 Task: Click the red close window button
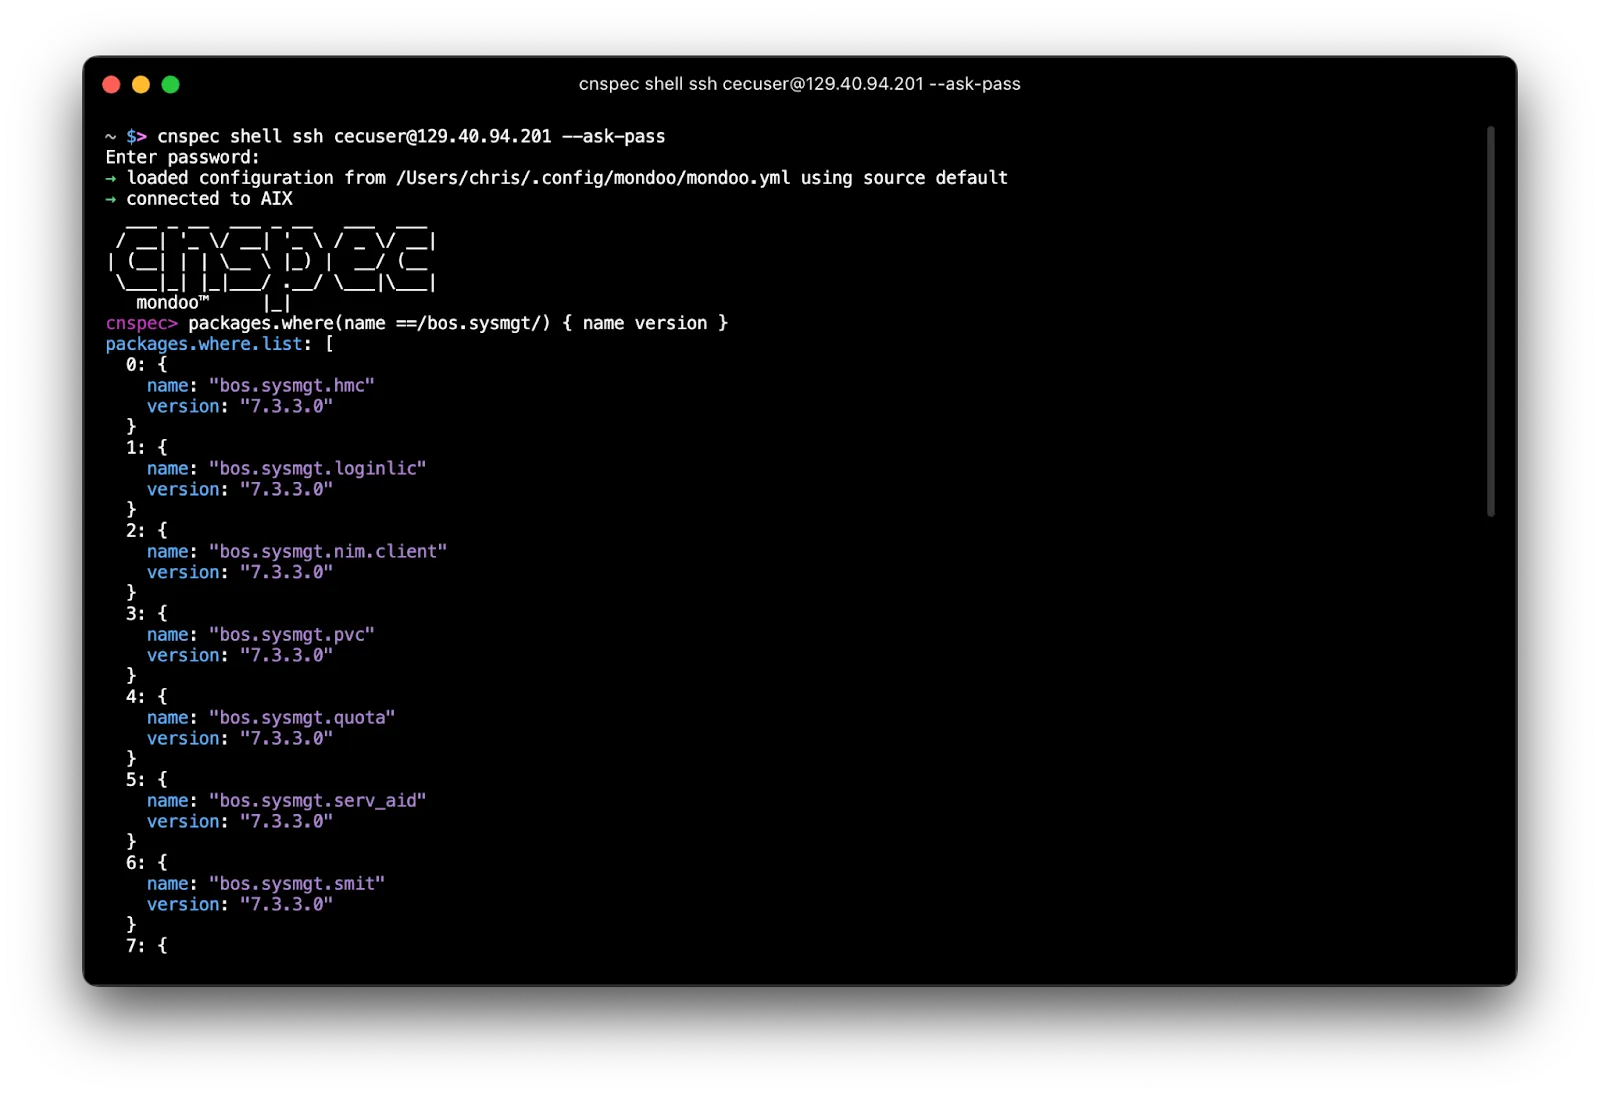pyautogui.click(x=111, y=85)
